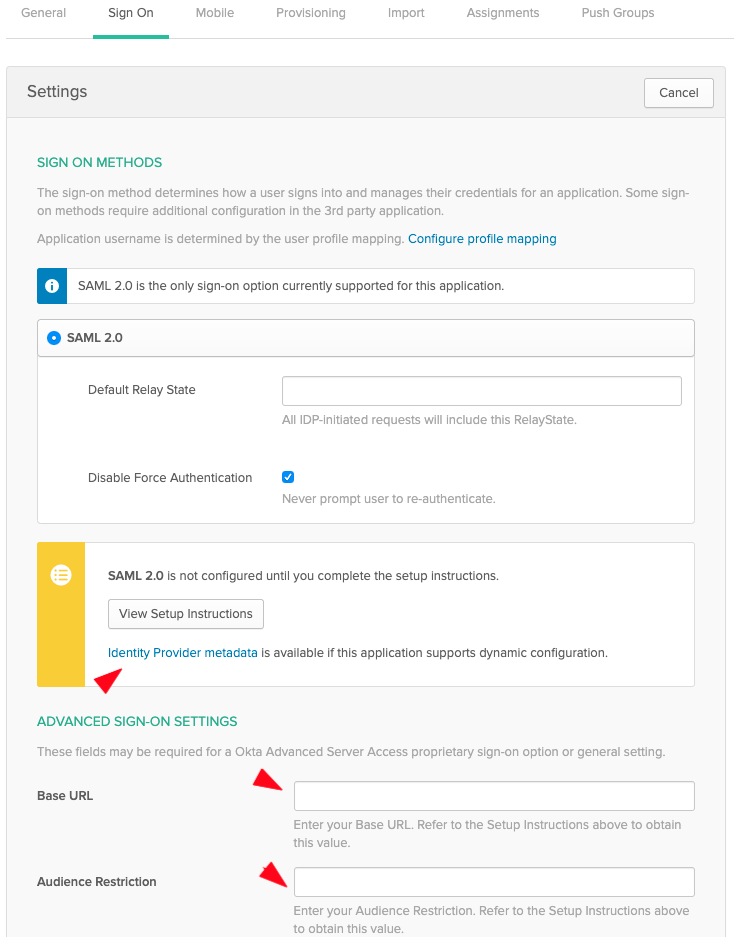
Task: Toggle the Disable Force Authentication checkbox
Action: (x=288, y=477)
